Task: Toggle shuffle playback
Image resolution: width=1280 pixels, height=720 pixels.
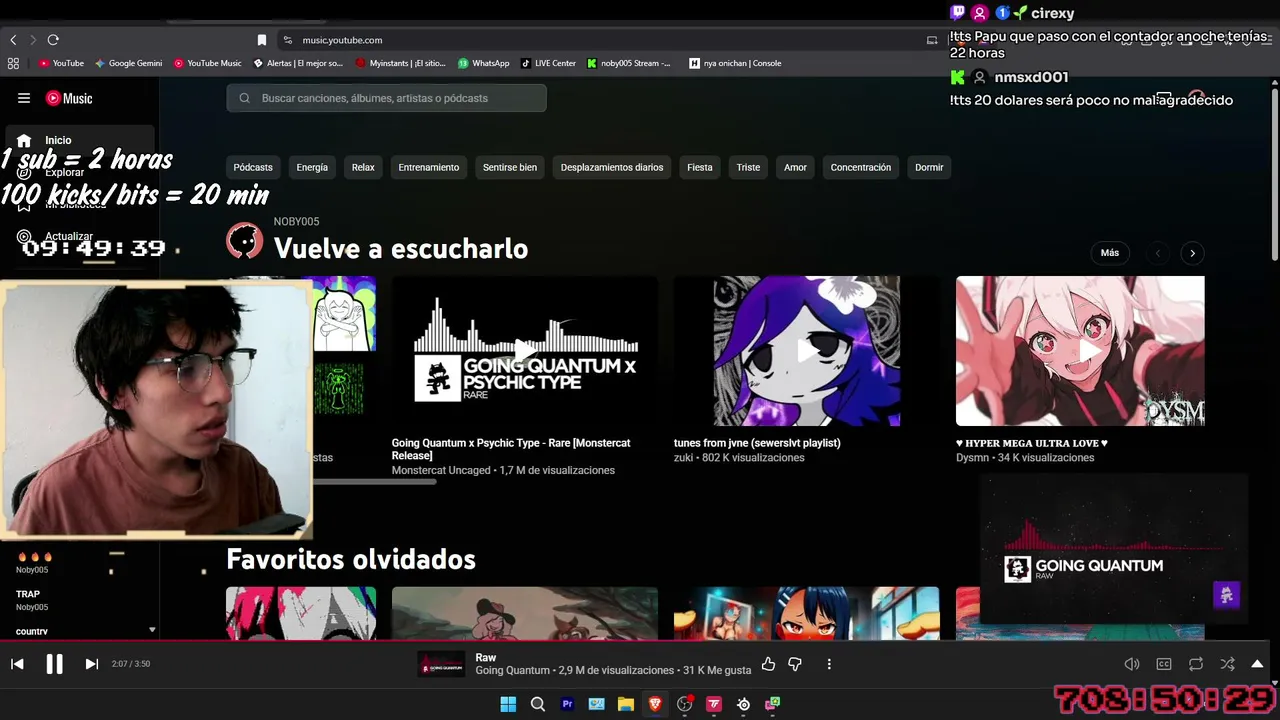Action: point(1228,664)
